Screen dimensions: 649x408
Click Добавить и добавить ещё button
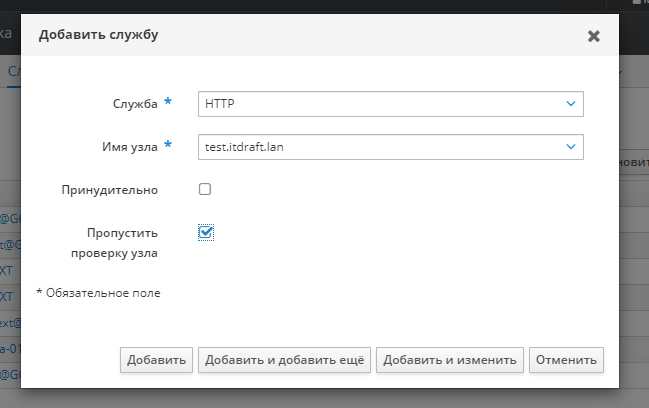tap(284, 360)
